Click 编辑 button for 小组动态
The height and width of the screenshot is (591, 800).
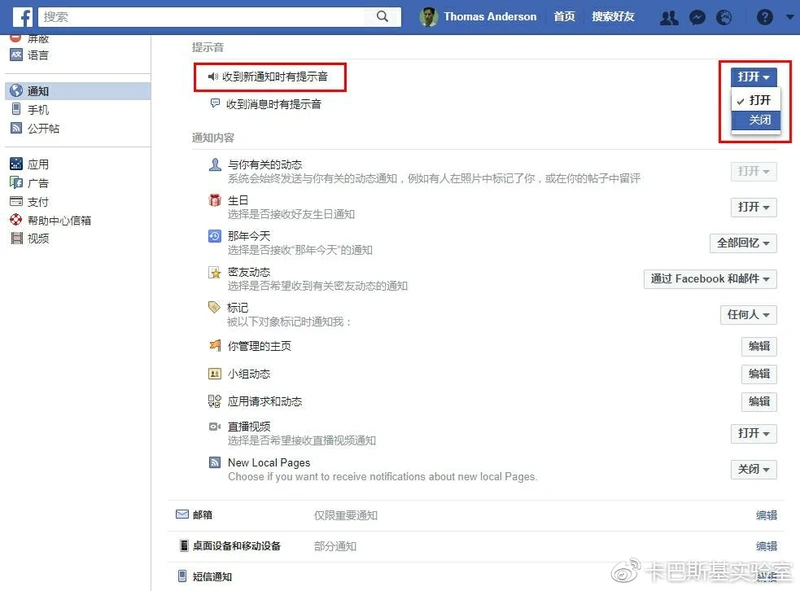tap(759, 374)
